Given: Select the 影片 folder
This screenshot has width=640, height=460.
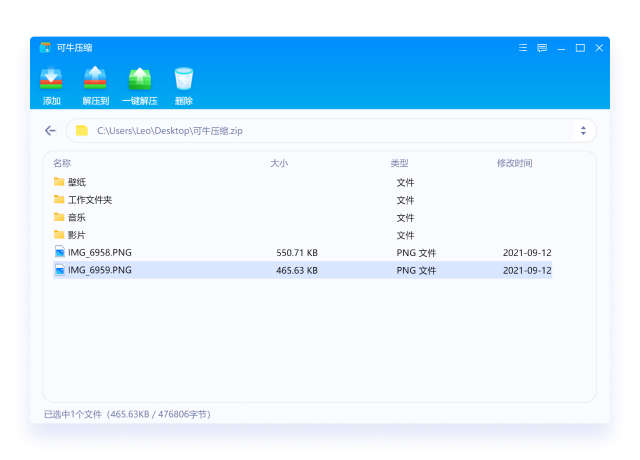Looking at the screenshot, I should (77, 235).
